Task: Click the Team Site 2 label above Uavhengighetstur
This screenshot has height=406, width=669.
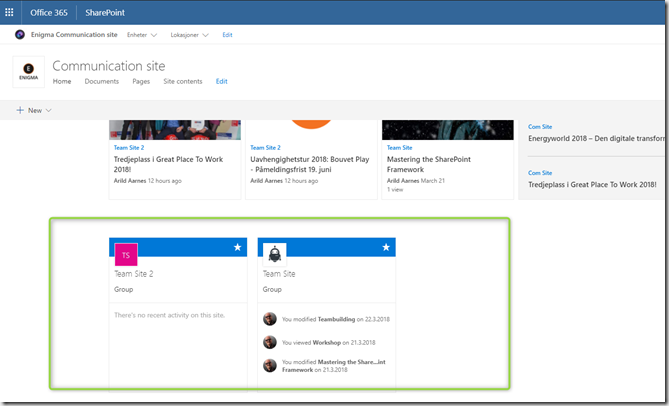Action: pyautogui.click(x=265, y=148)
